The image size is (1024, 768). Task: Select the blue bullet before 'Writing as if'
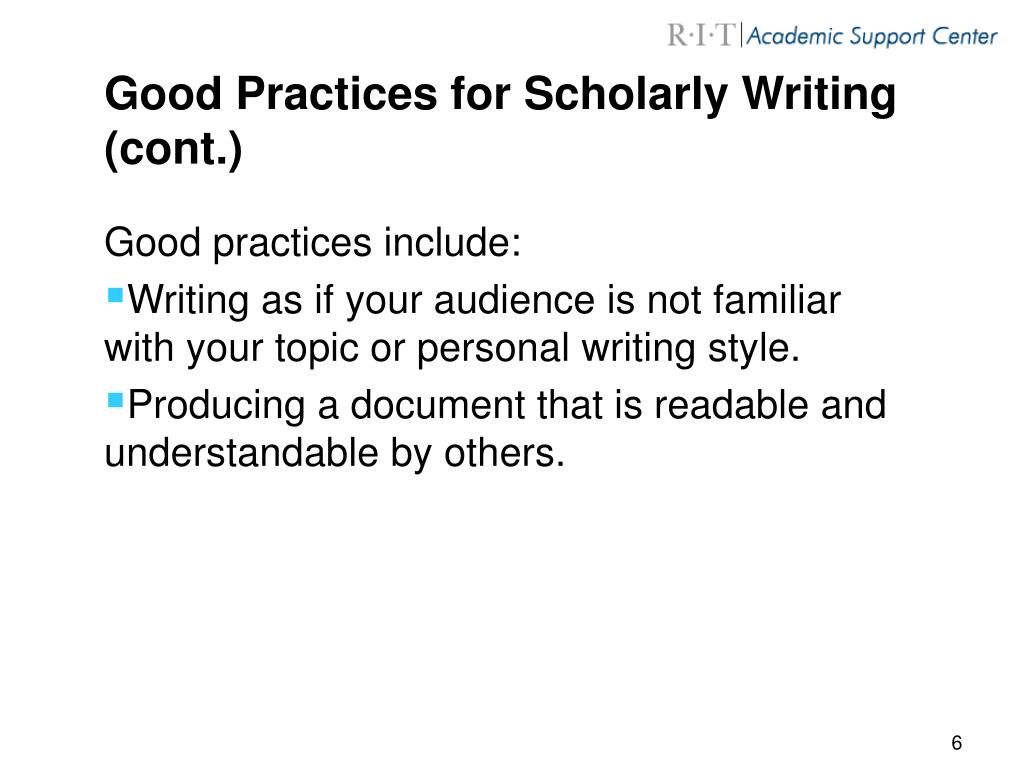tap(115, 295)
